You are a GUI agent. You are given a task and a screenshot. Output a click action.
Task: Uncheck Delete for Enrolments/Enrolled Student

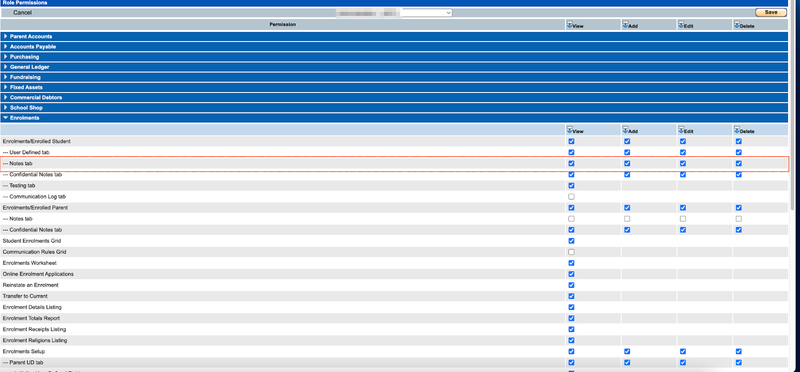tap(739, 141)
